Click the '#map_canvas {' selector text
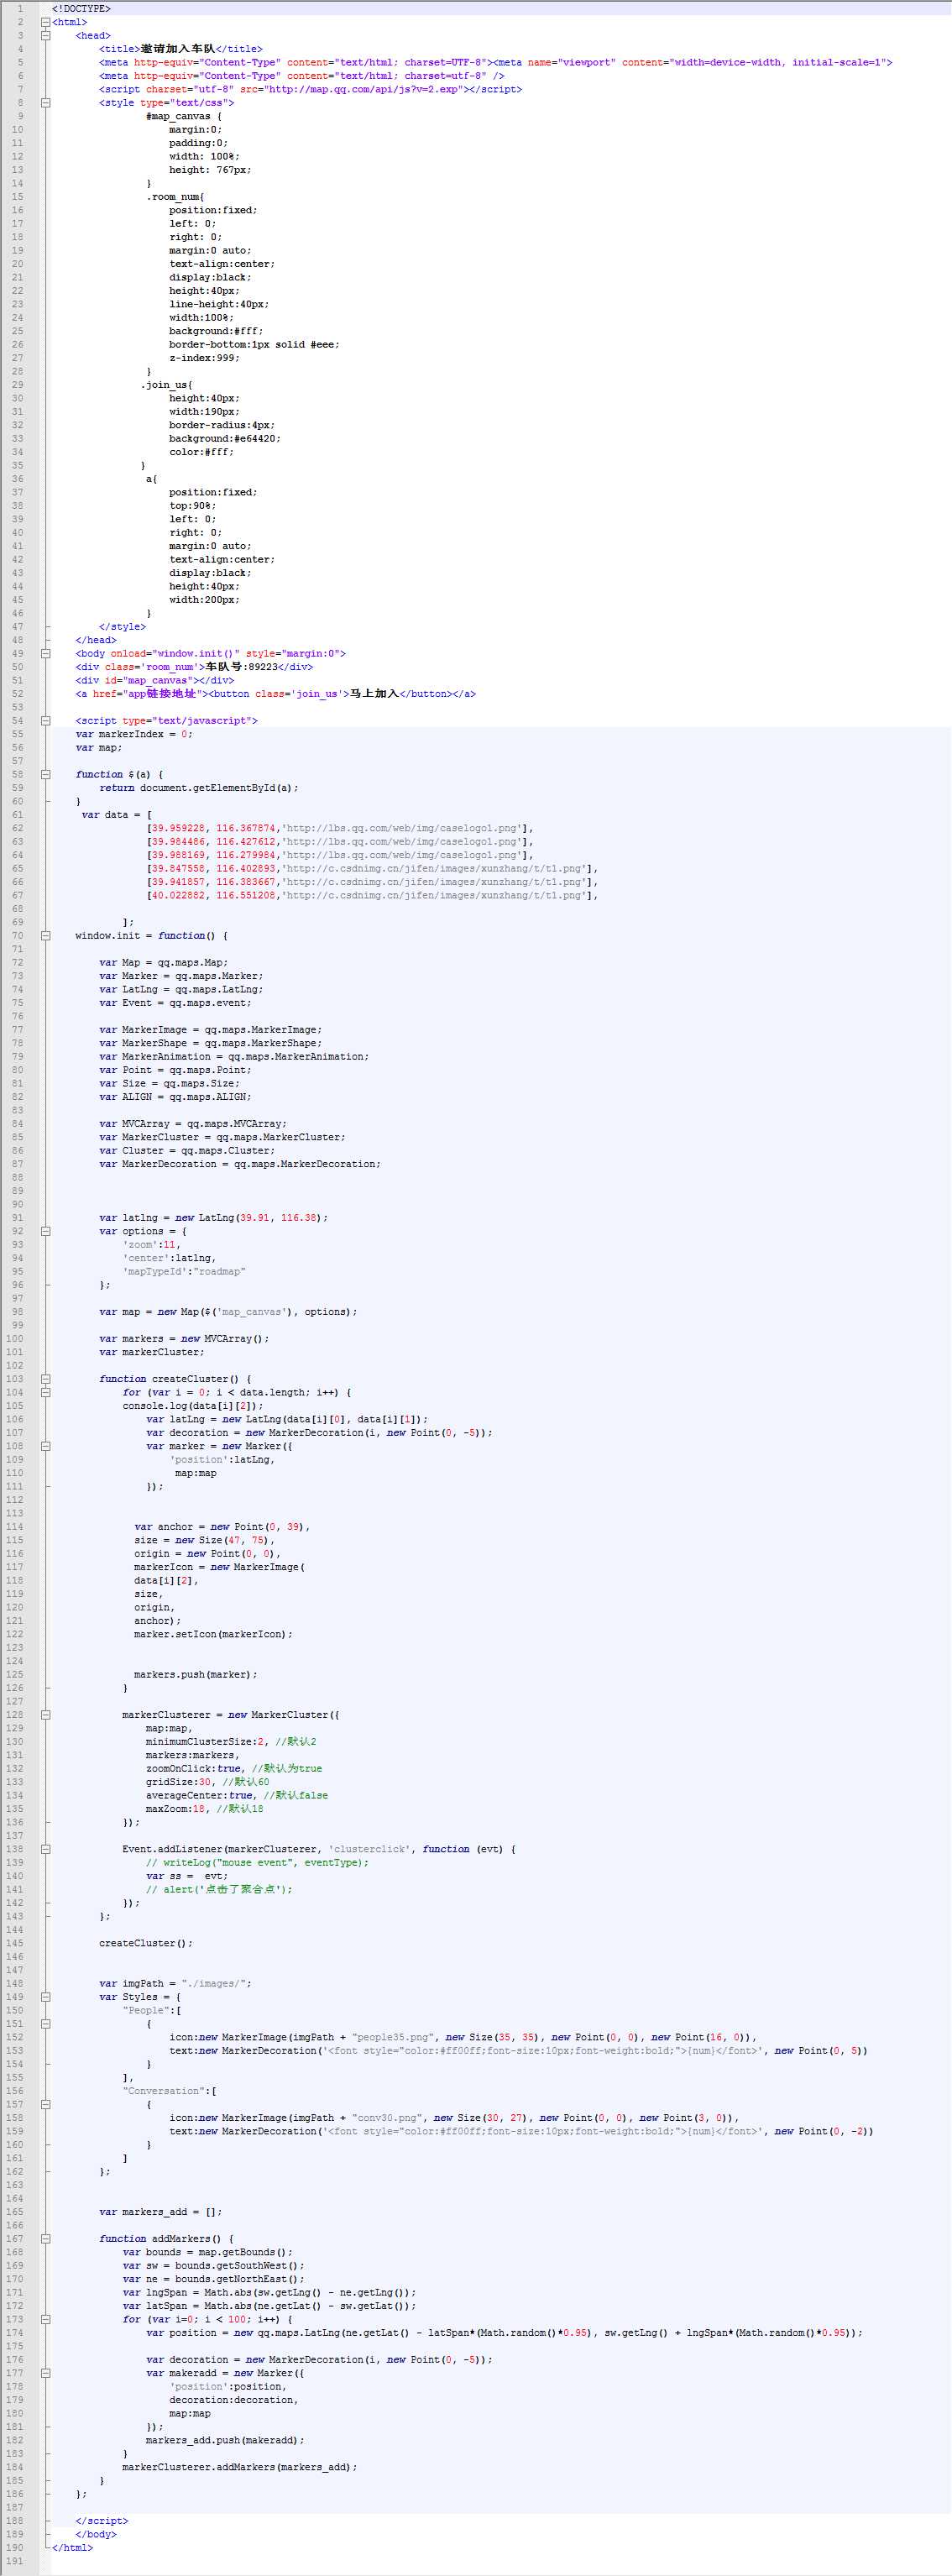Screen dimensions: 952x2576 (x=184, y=116)
